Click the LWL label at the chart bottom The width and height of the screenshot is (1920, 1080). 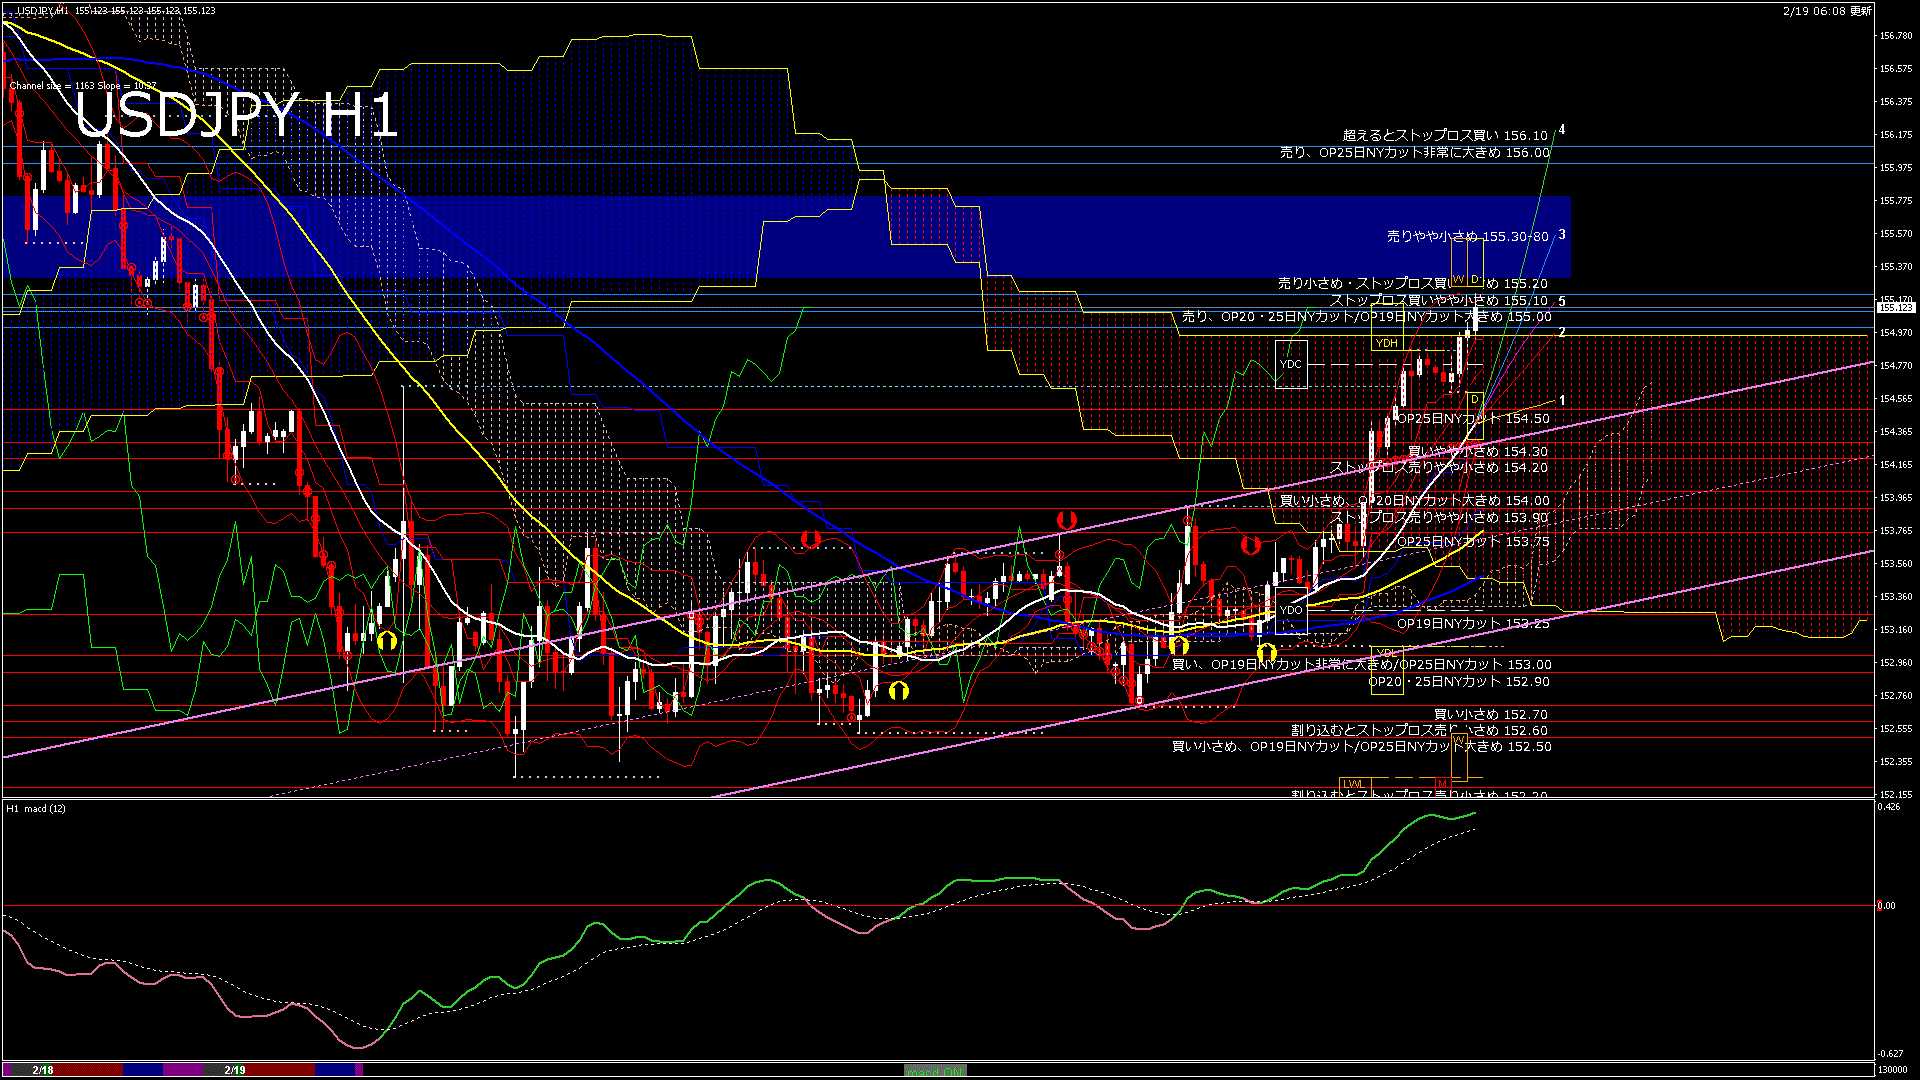1353,784
